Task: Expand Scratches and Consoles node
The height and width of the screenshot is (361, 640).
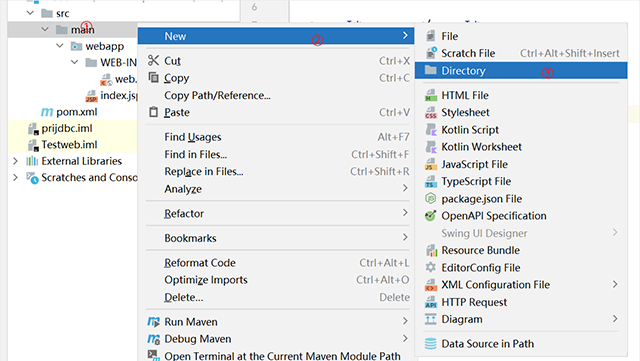Action: coord(16,177)
